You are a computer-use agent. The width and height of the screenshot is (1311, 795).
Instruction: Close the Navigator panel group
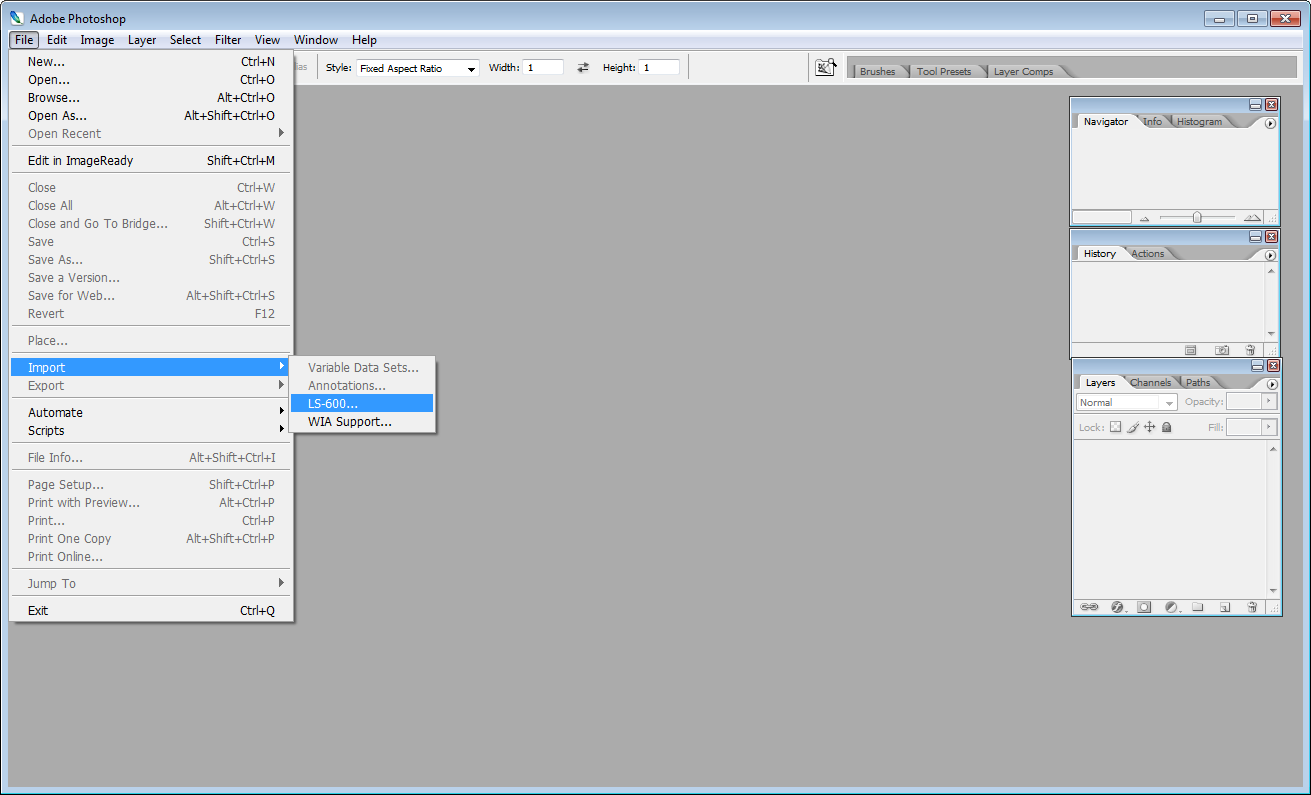(x=1272, y=104)
